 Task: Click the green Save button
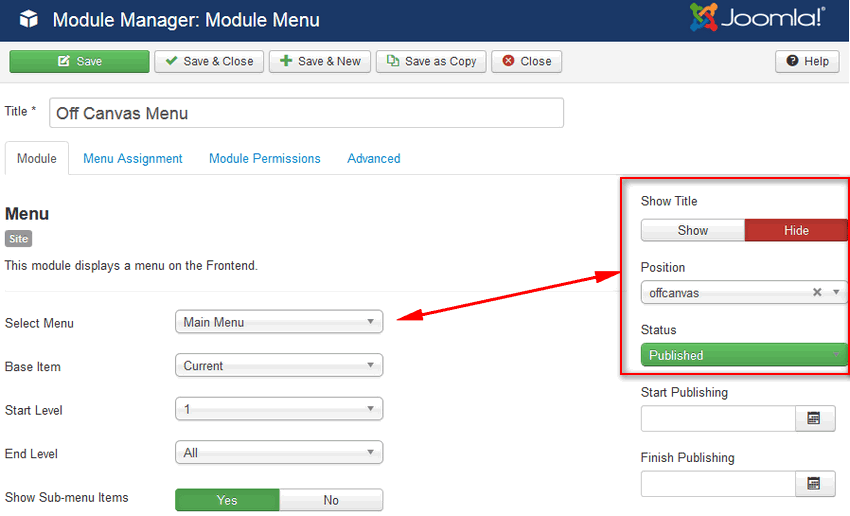point(80,61)
